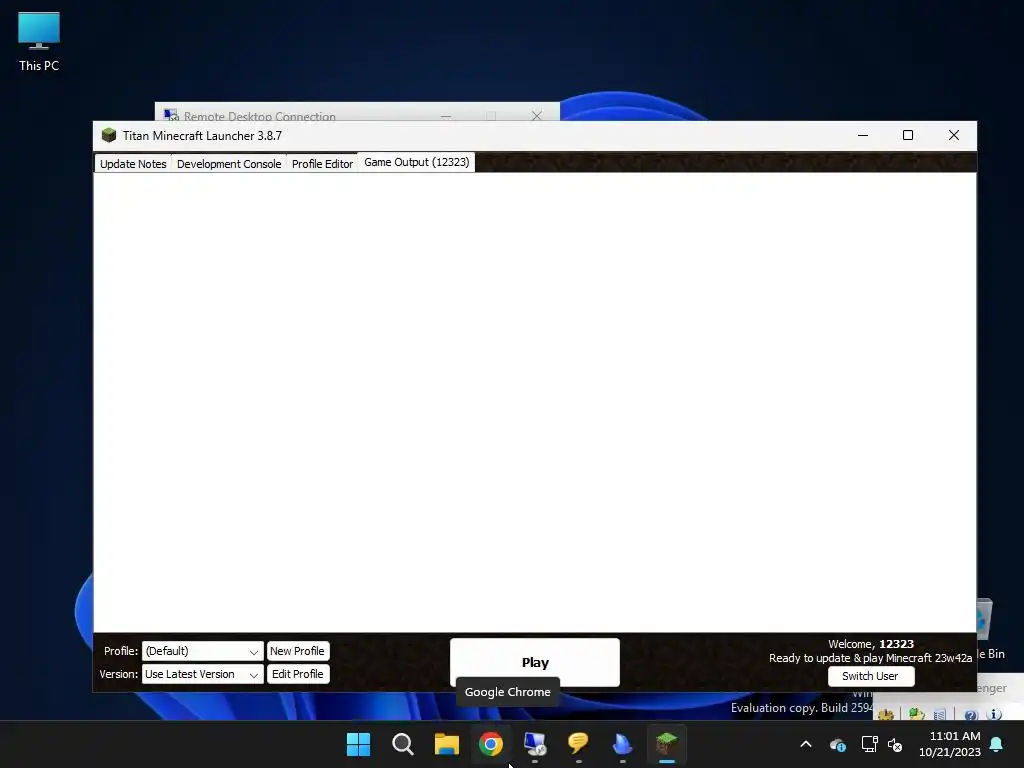Open the Version dropdown showing Use Latest Version
Image resolution: width=1024 pixels, height=768 pixels.
[x=202, y=674]
